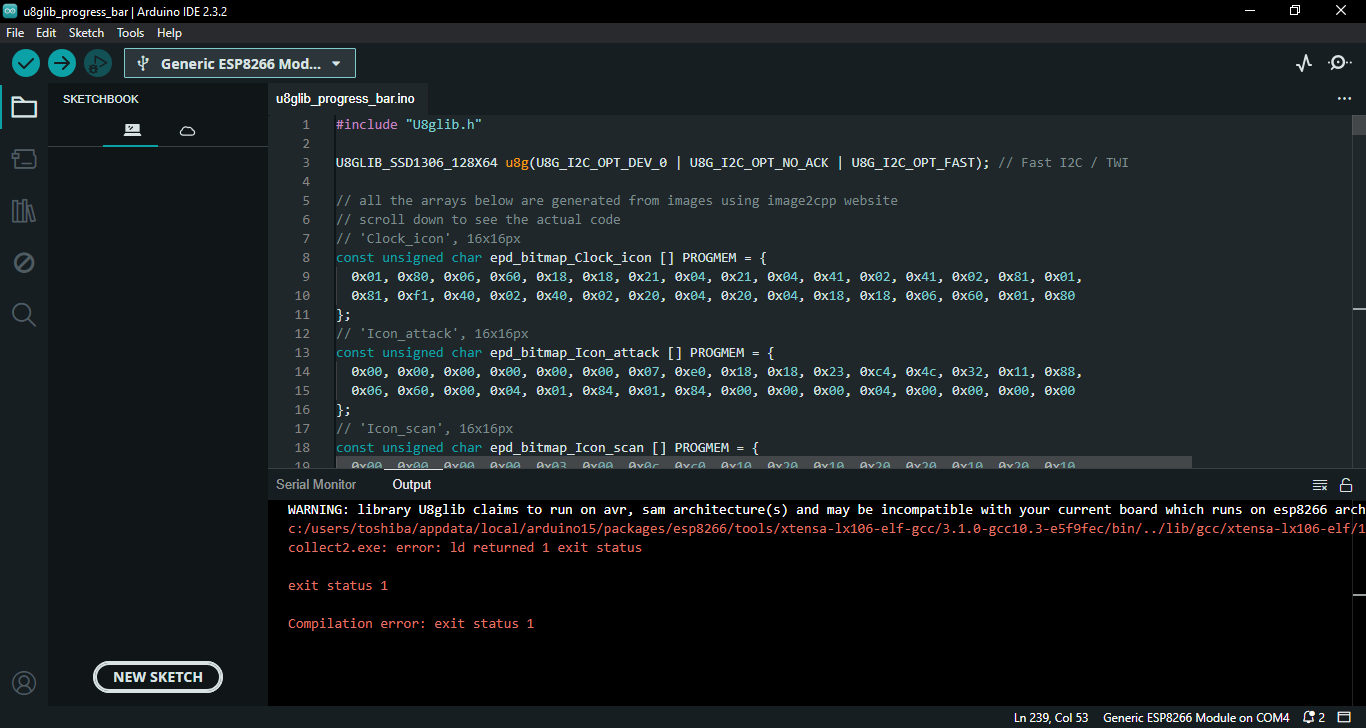Click the NEW SKETCH button
Screen dimensions: 1366x728
pyautogui.click(x=158, y=677)
